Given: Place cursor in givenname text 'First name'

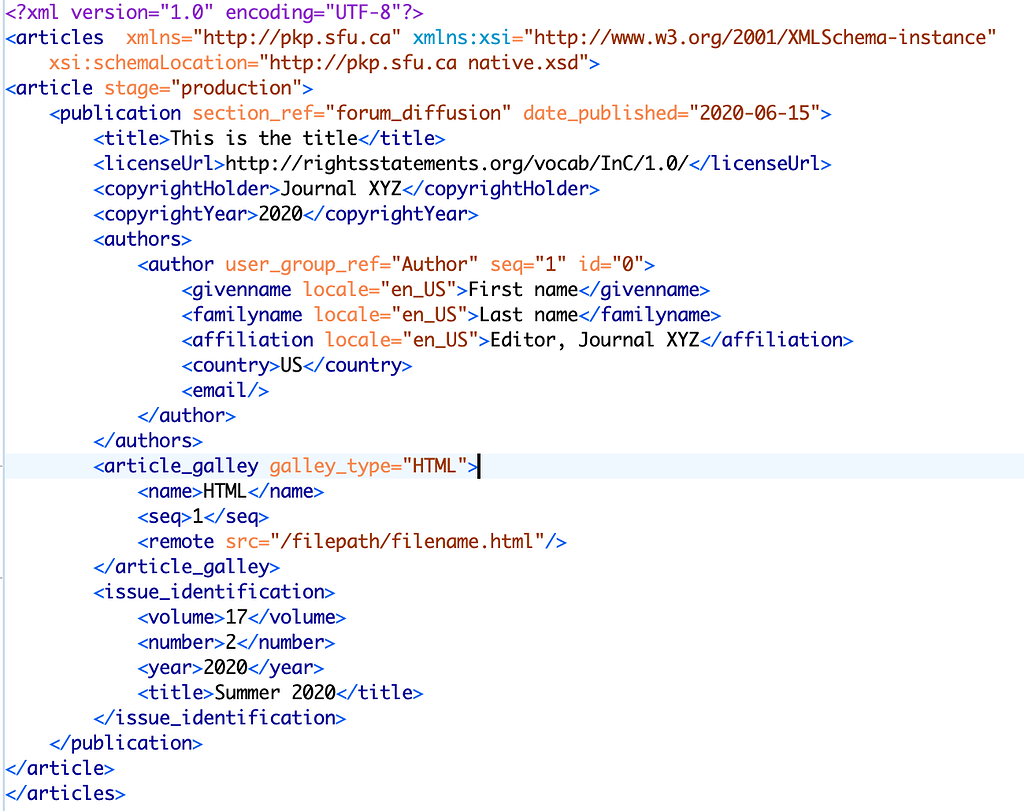Looking at the screenshot, I should 523,290.
